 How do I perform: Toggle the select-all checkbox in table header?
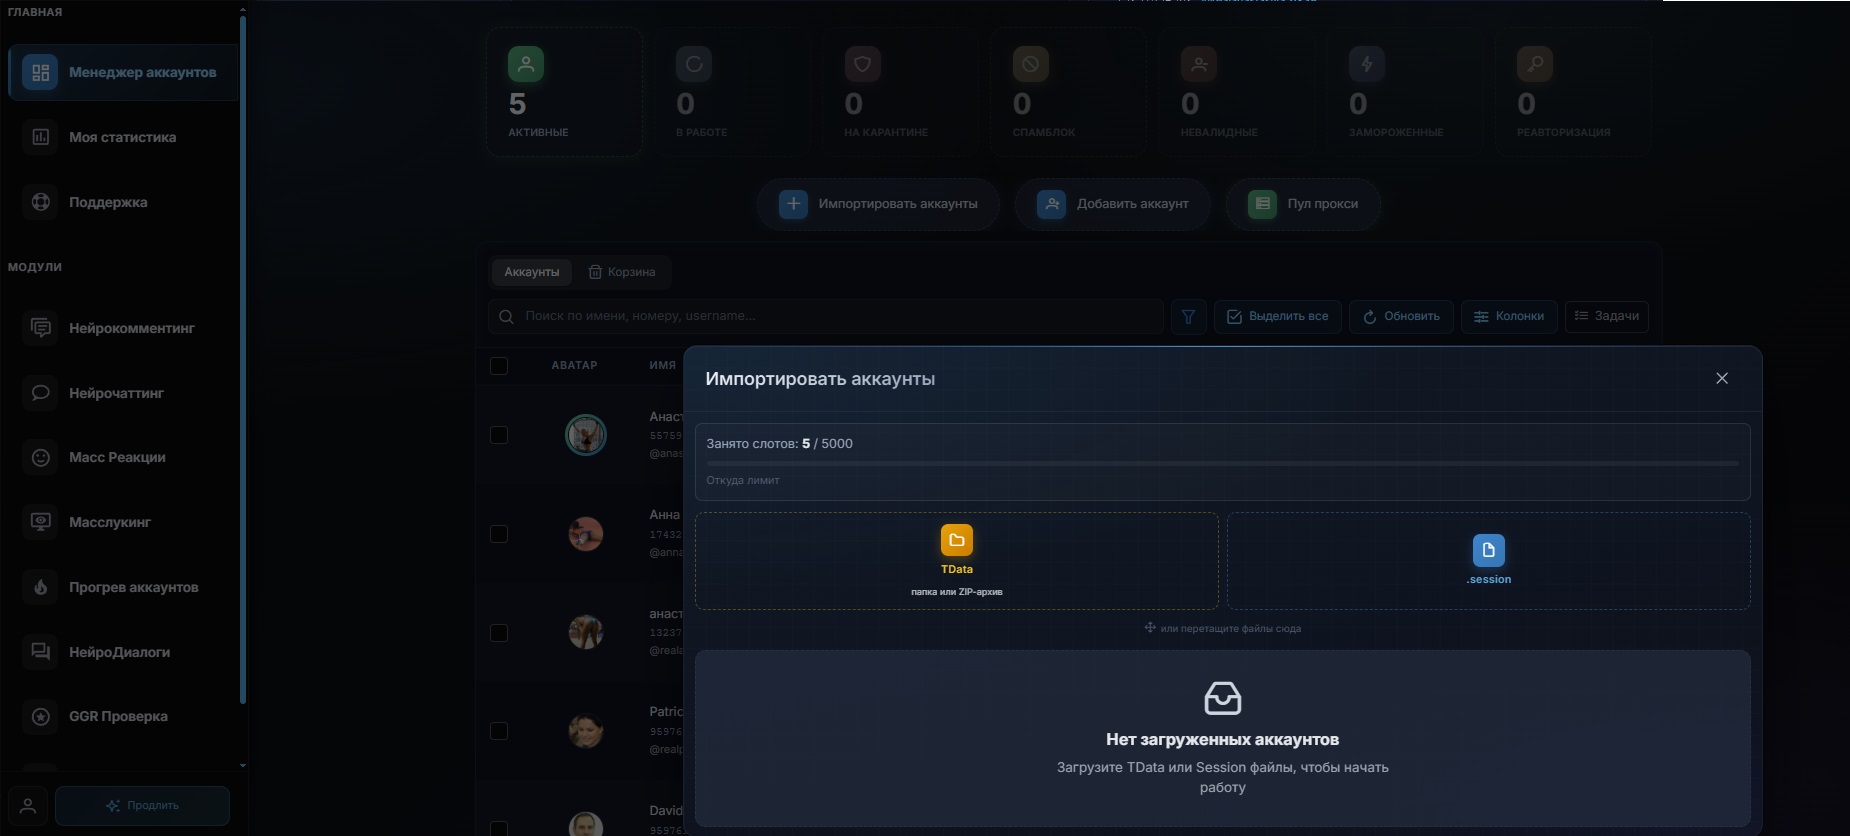tap(499, 366)
